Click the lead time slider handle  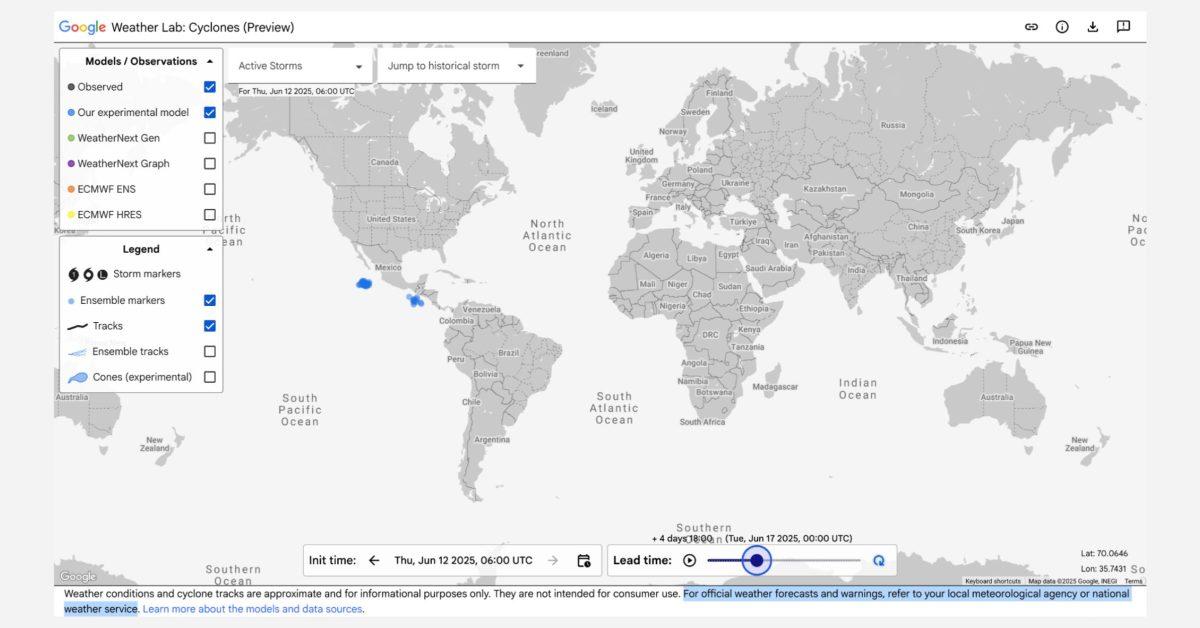click(757, 561)
